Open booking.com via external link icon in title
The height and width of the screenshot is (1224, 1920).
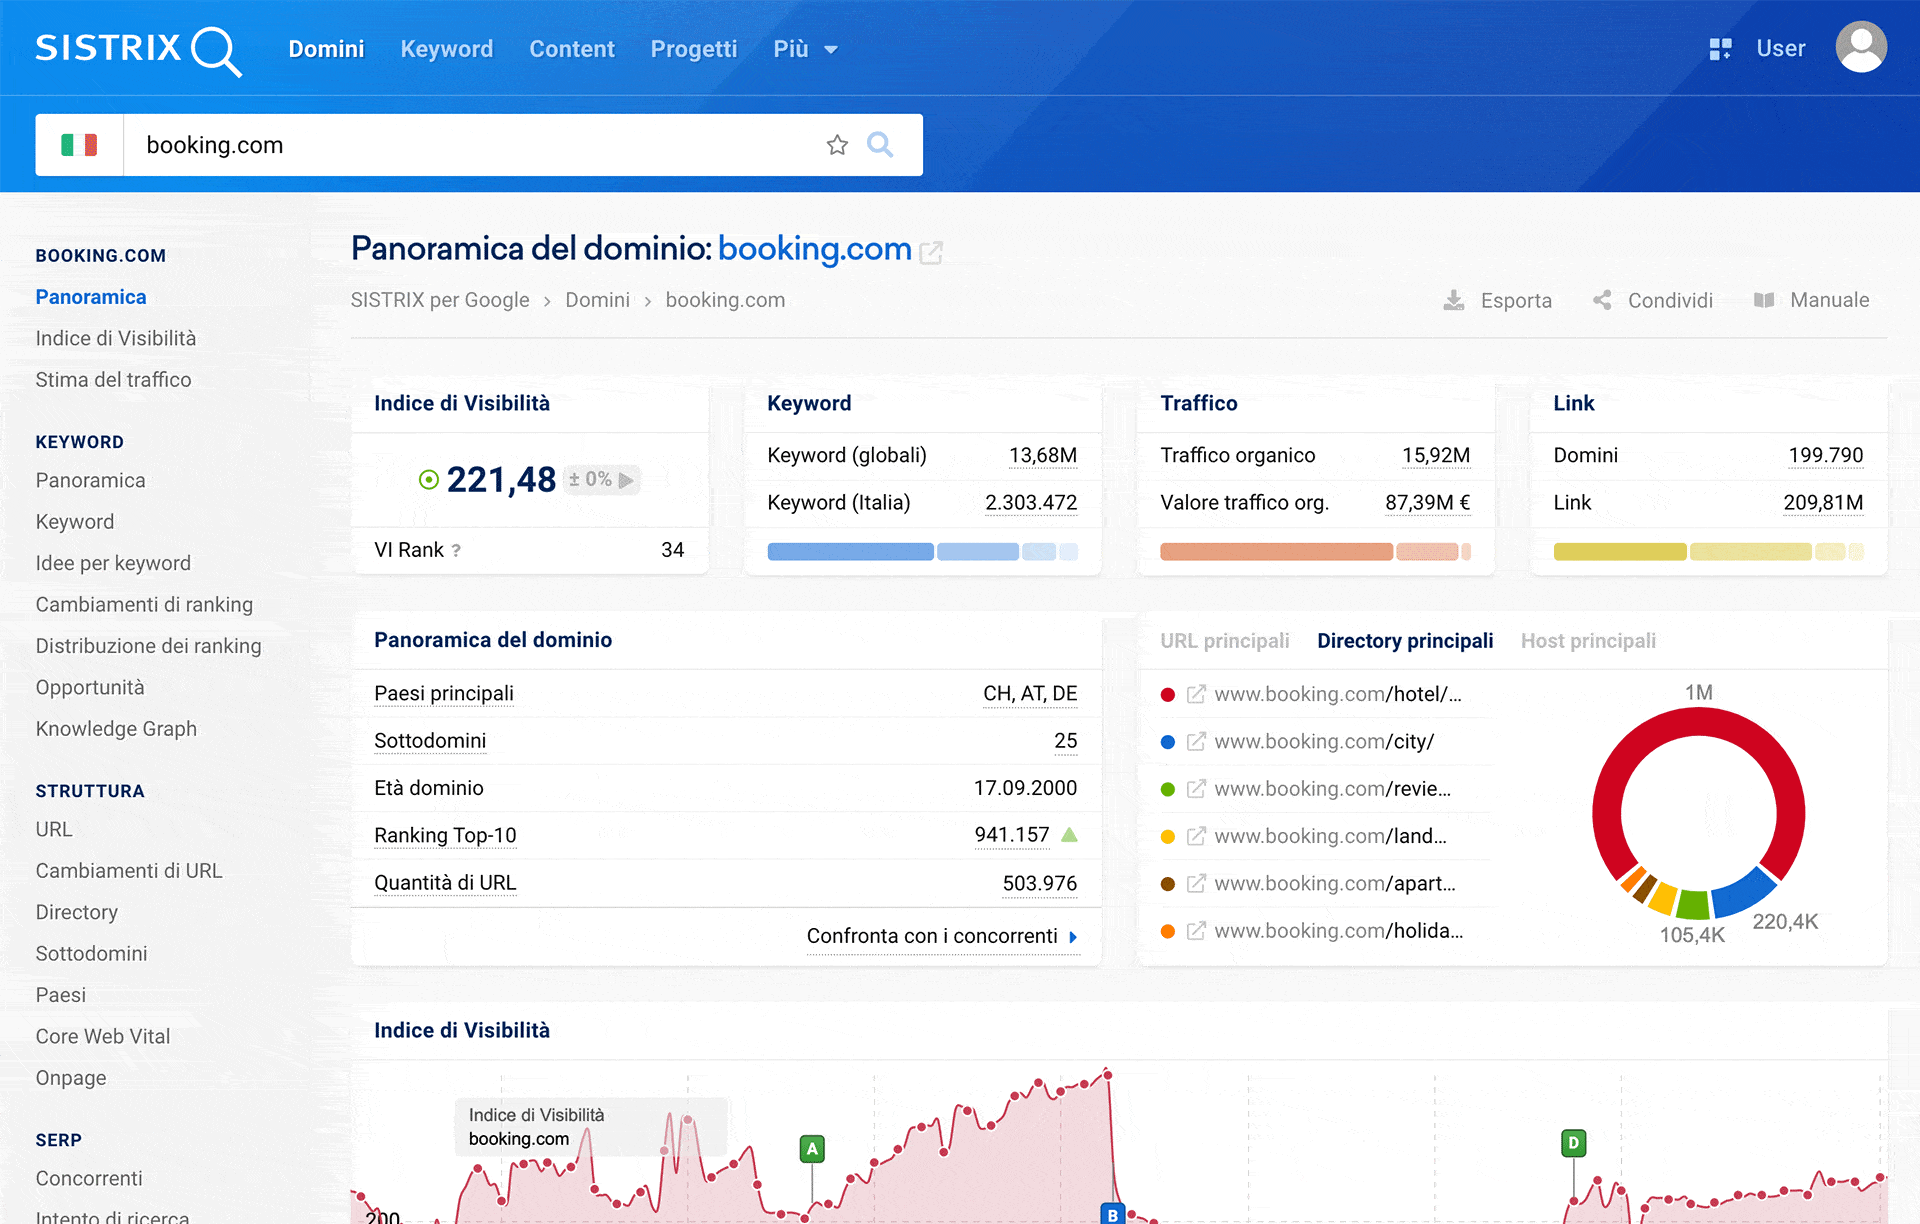(931, 252)
